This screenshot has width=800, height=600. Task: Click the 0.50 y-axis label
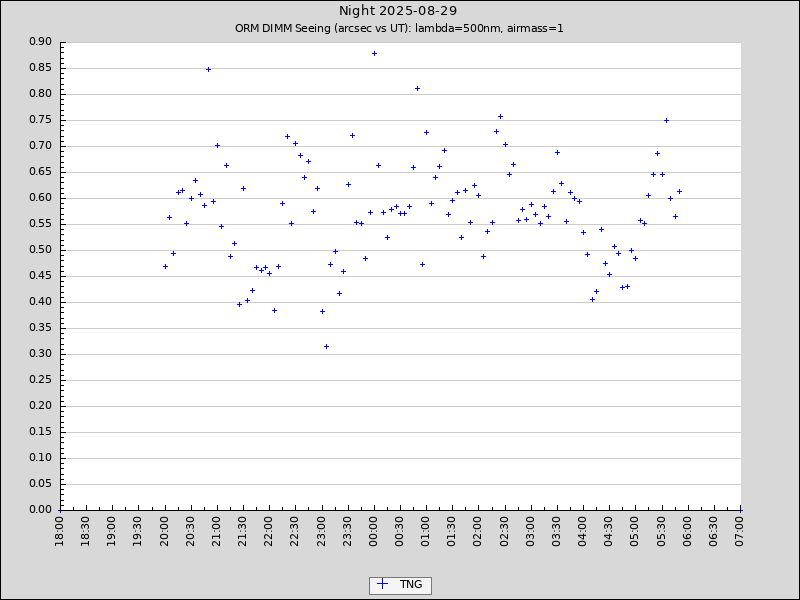tap(41, 250)
